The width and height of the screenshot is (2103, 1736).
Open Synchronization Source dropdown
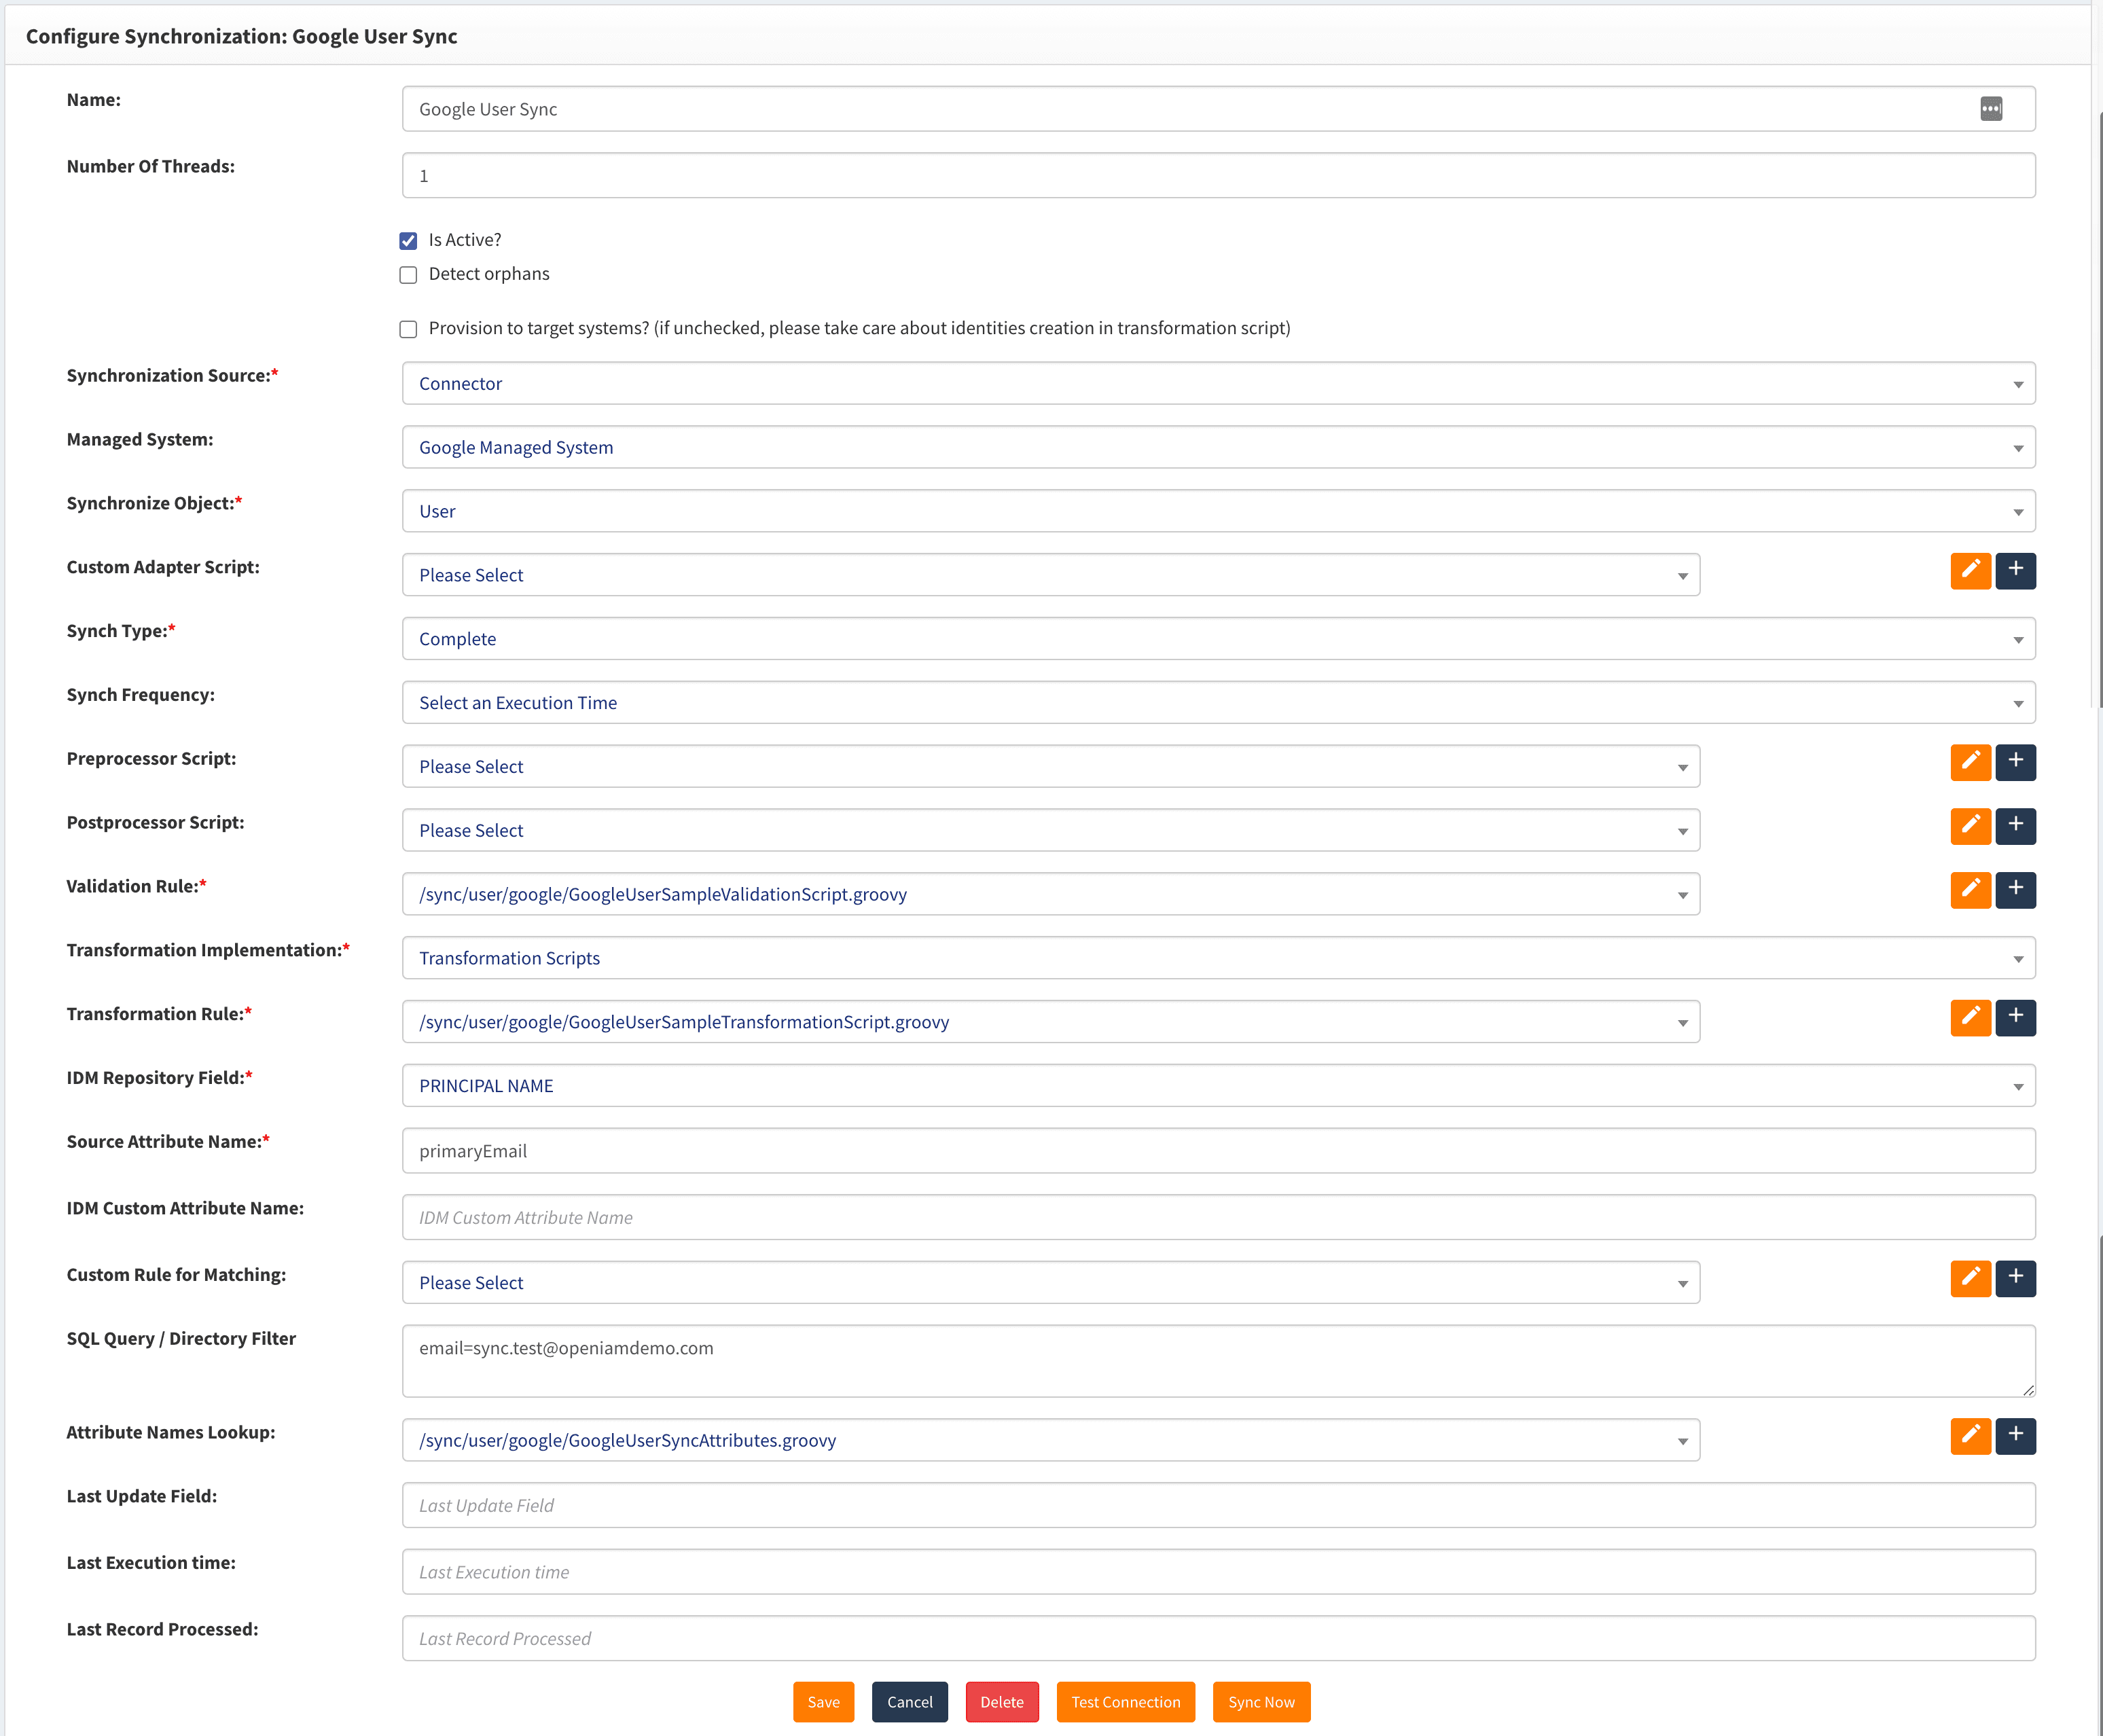click(x=1217, y=384)
